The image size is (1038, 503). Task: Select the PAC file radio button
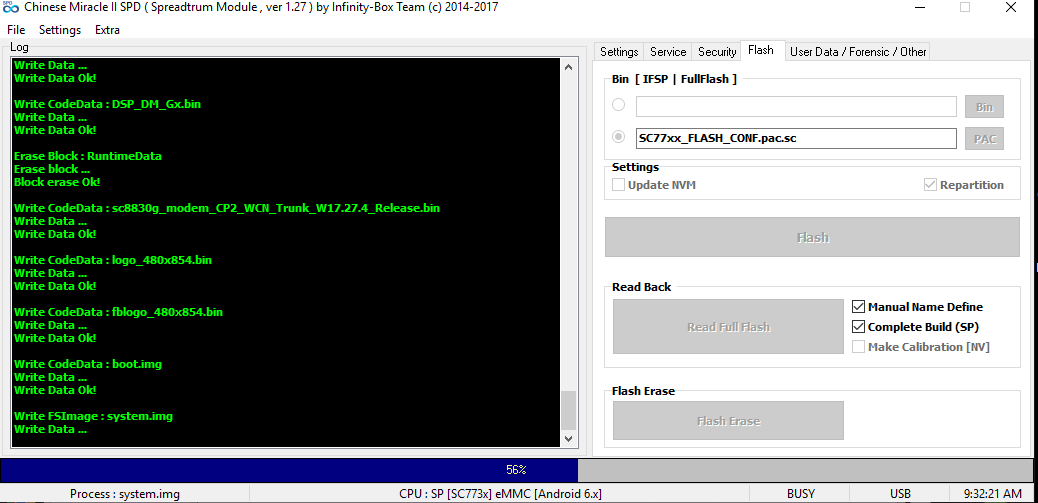click(x=618, y=136)
